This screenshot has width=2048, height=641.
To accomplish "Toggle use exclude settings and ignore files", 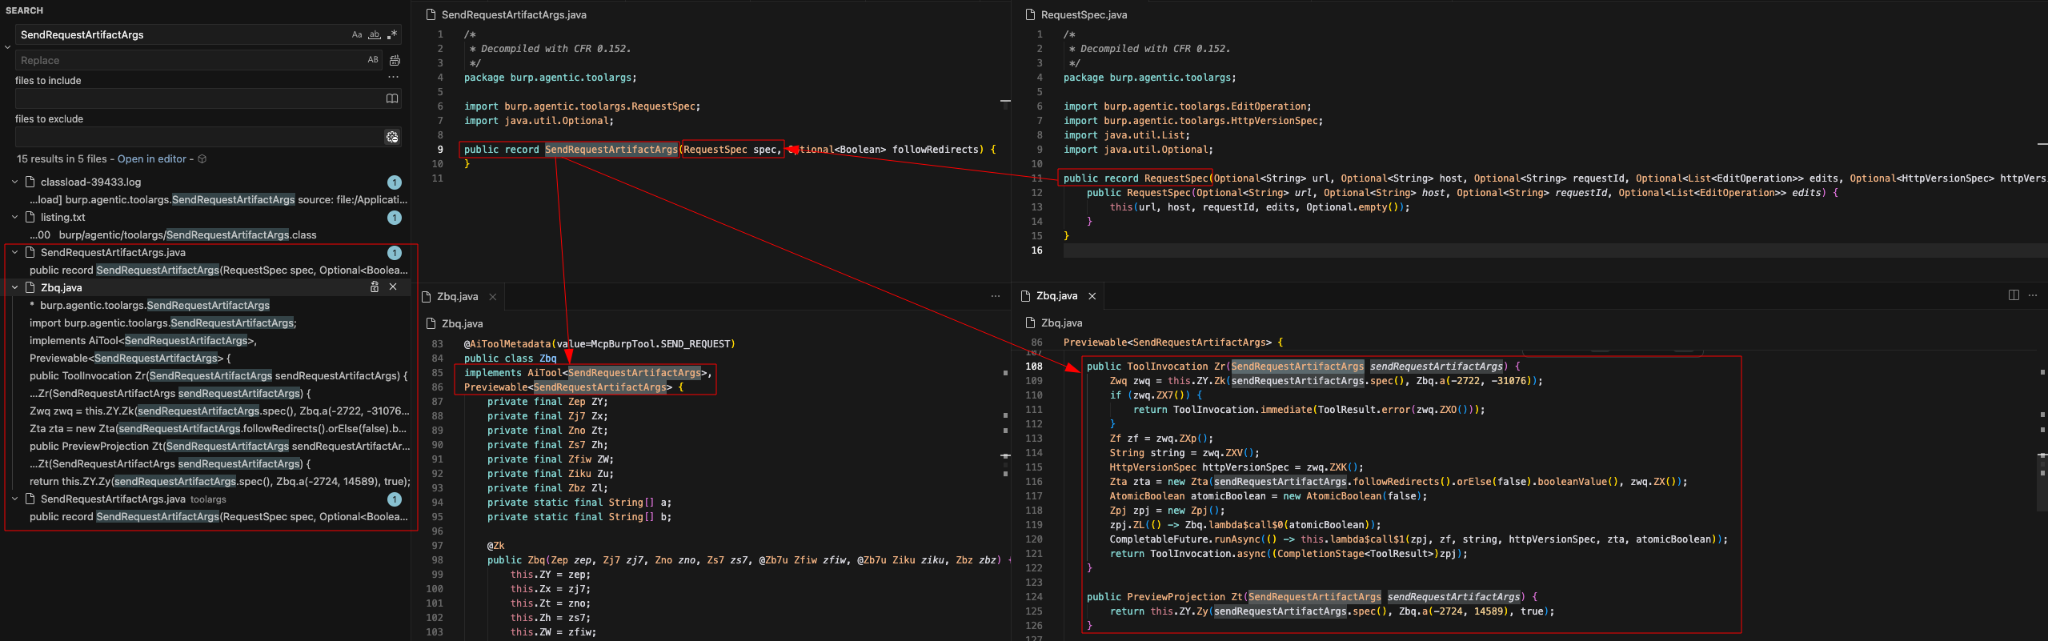I will pos(392,137).
